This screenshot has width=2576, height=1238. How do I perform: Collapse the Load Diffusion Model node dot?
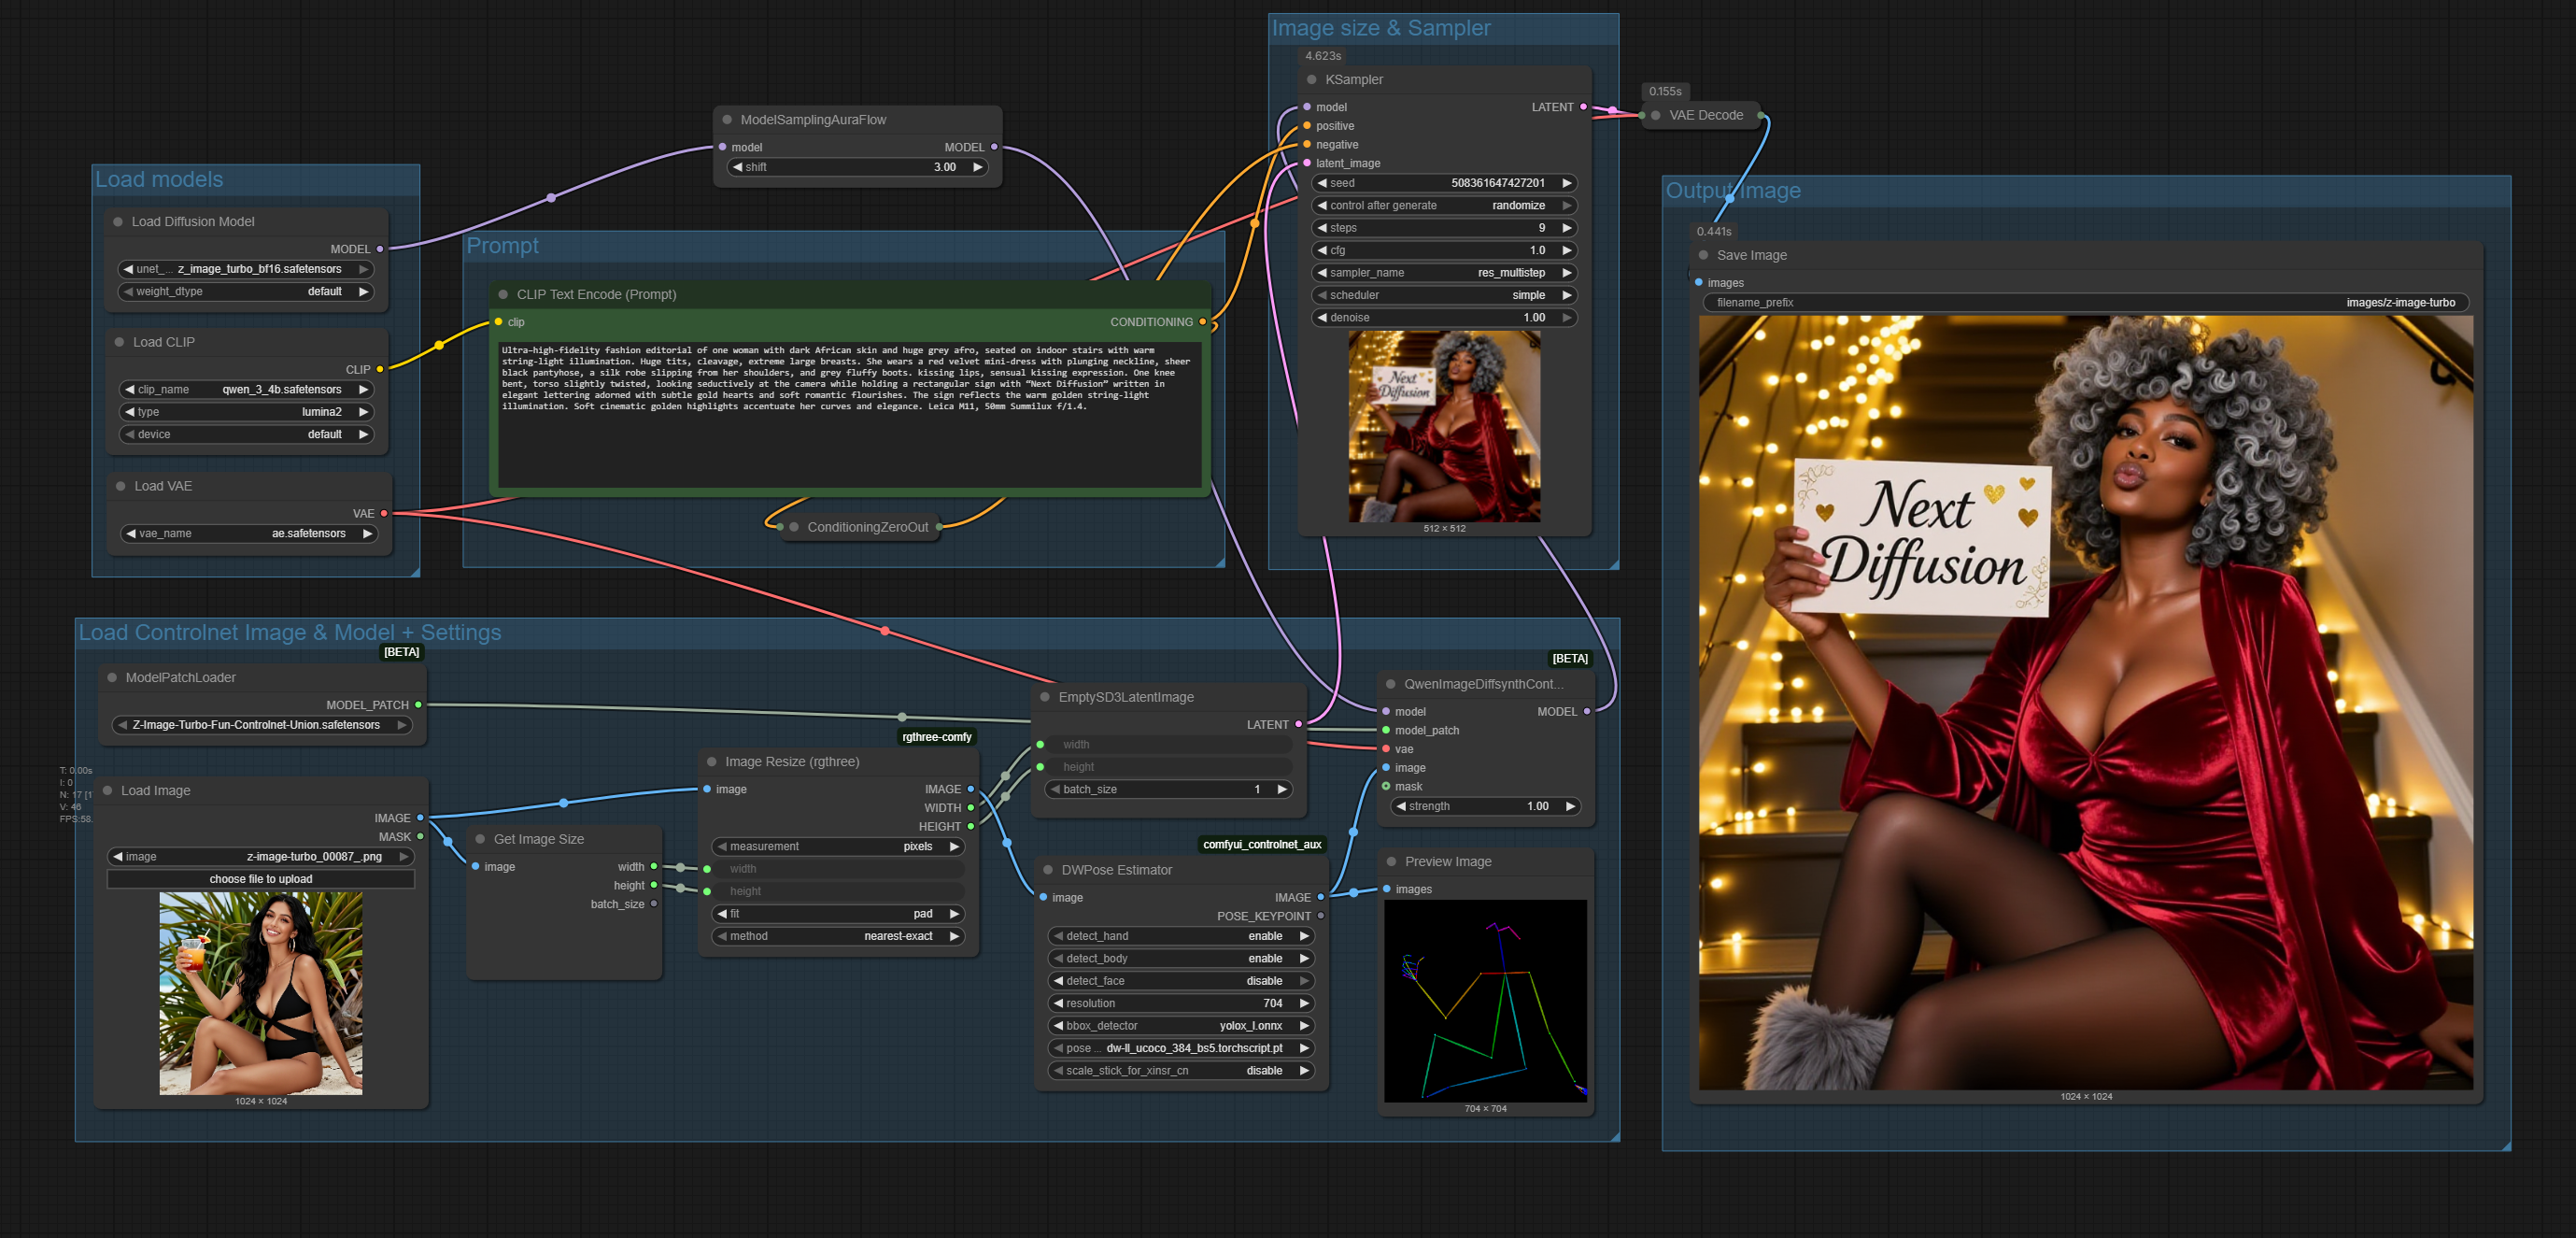(x=118, y=222)
